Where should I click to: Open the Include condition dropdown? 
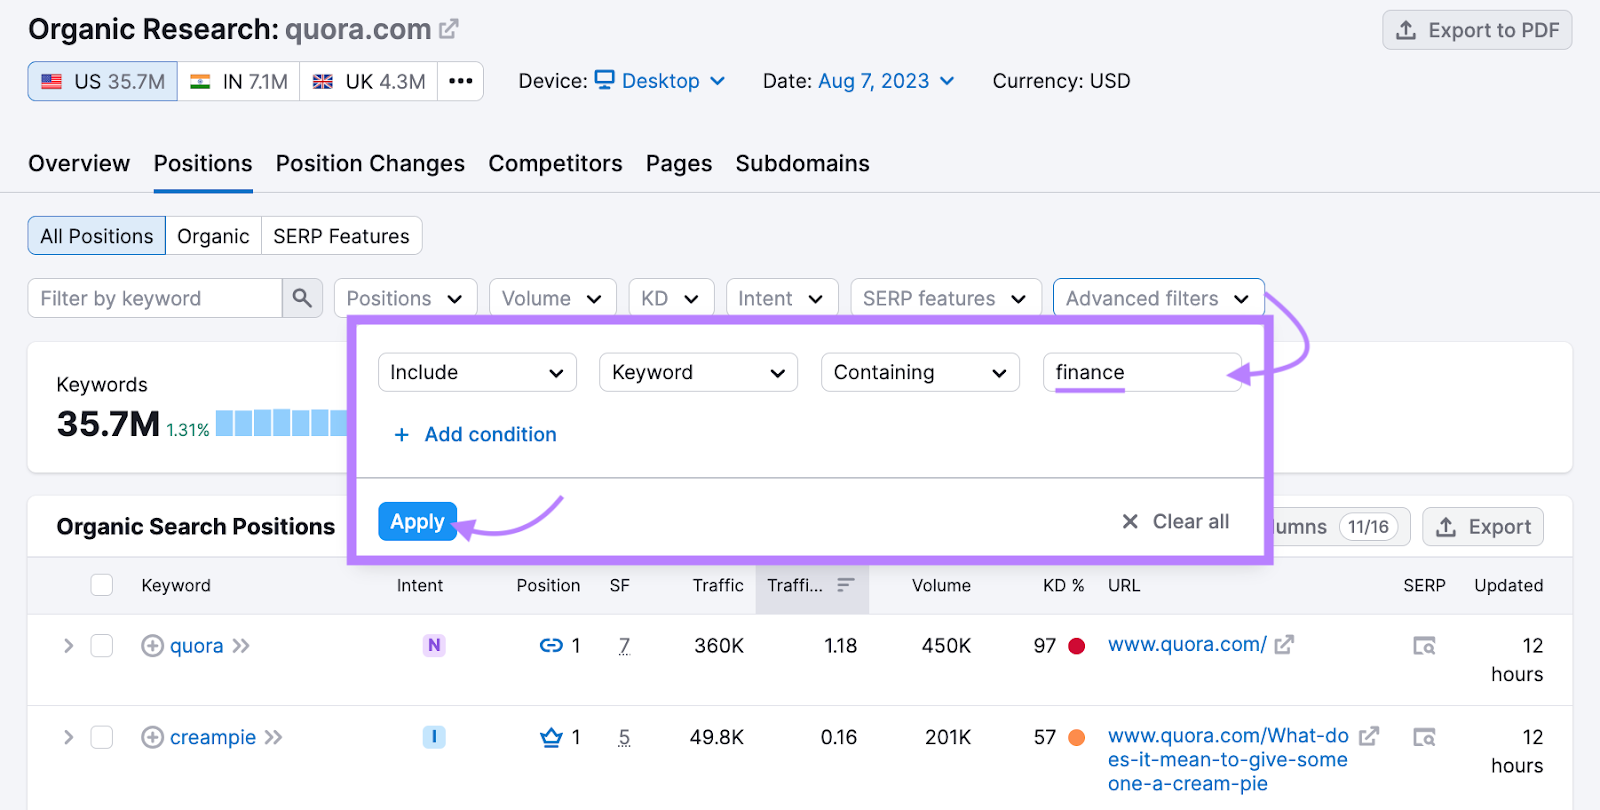(477, 372)
